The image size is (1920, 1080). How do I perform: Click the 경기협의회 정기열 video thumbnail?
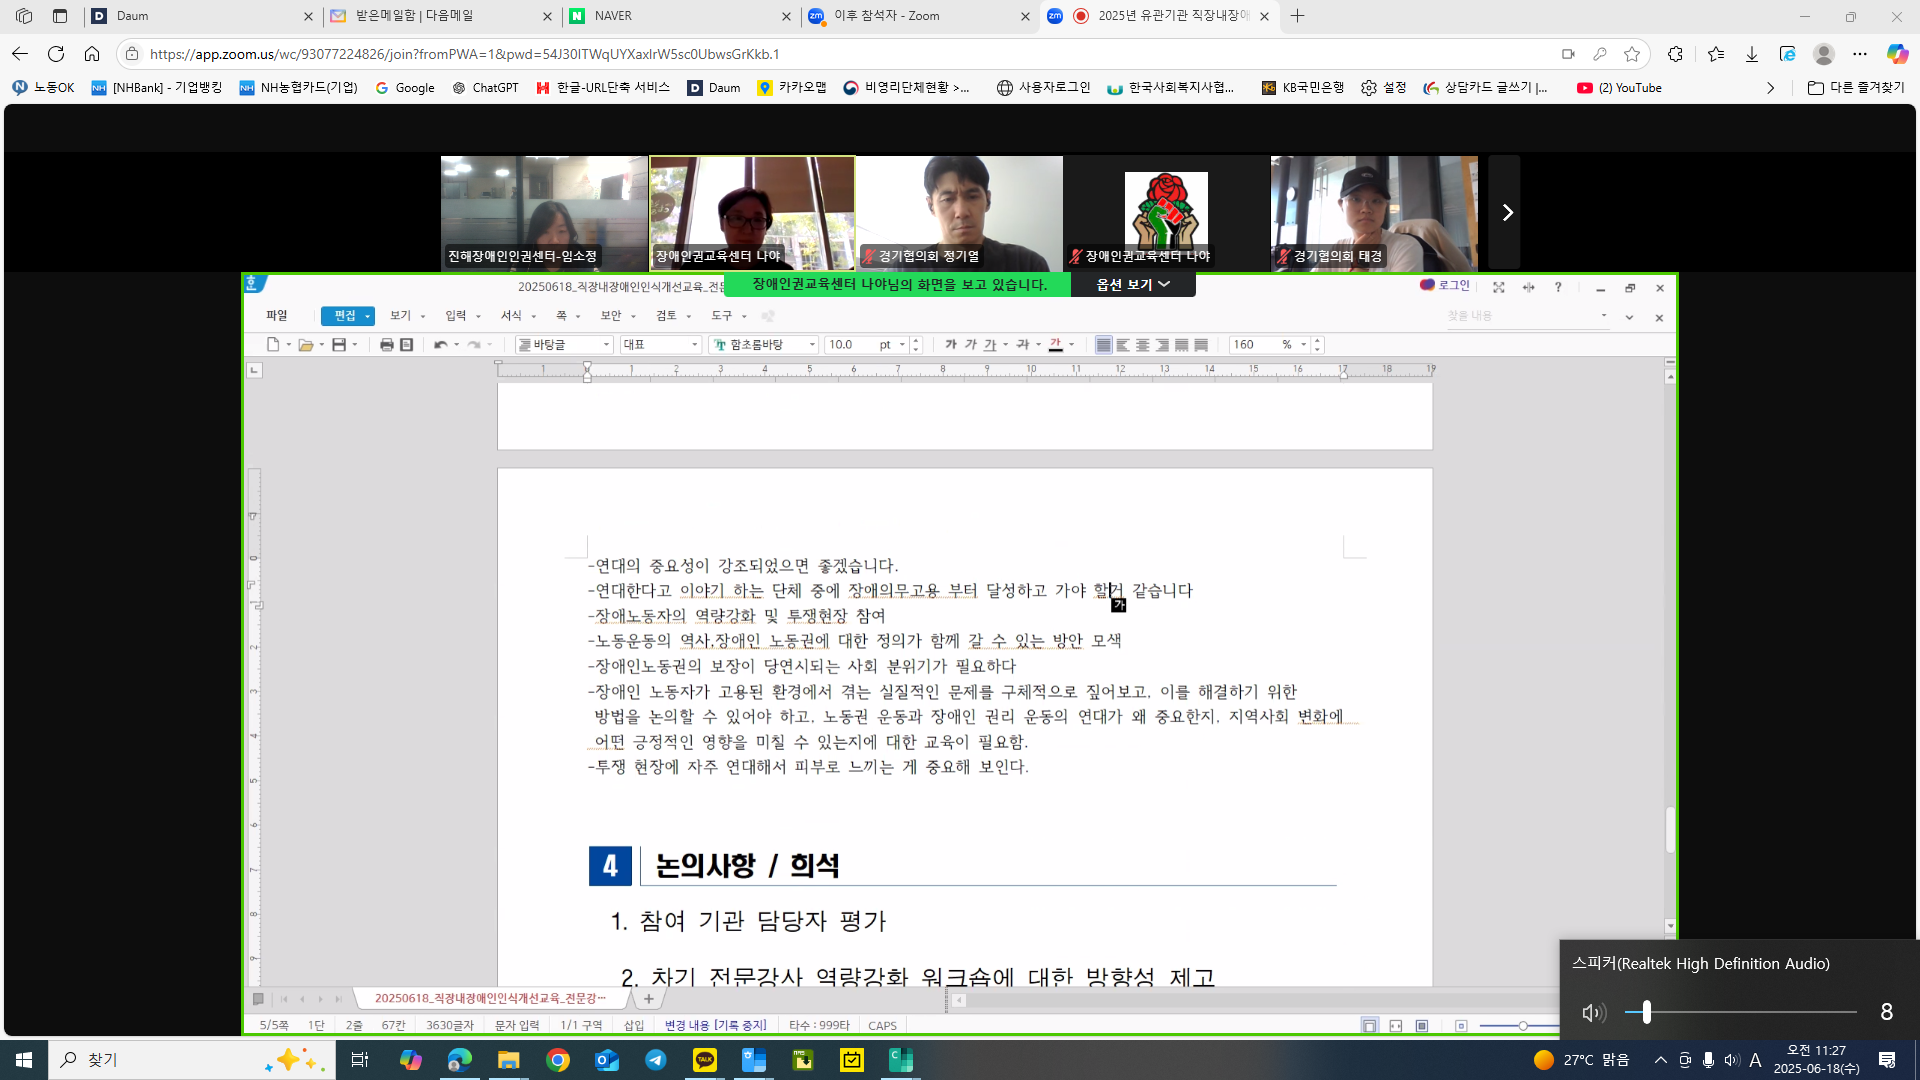pyautogui.click(x=959, y=213)
